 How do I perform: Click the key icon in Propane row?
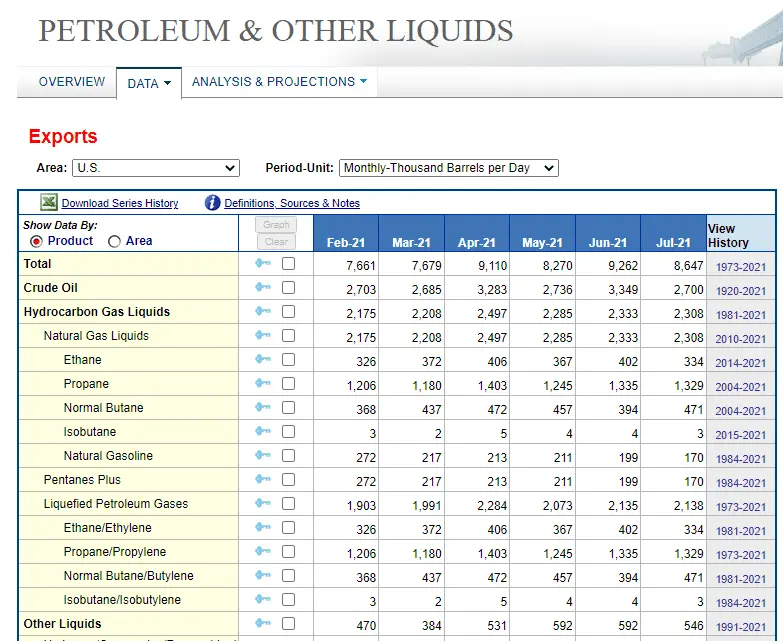(263, 383)
